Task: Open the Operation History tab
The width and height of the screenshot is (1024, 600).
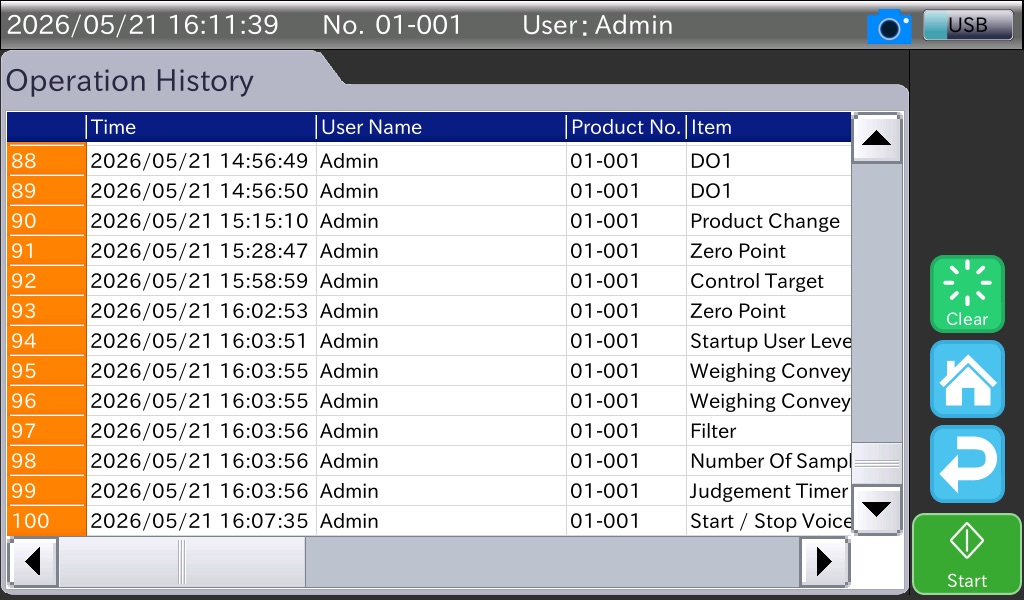Action: click(130, 82)
